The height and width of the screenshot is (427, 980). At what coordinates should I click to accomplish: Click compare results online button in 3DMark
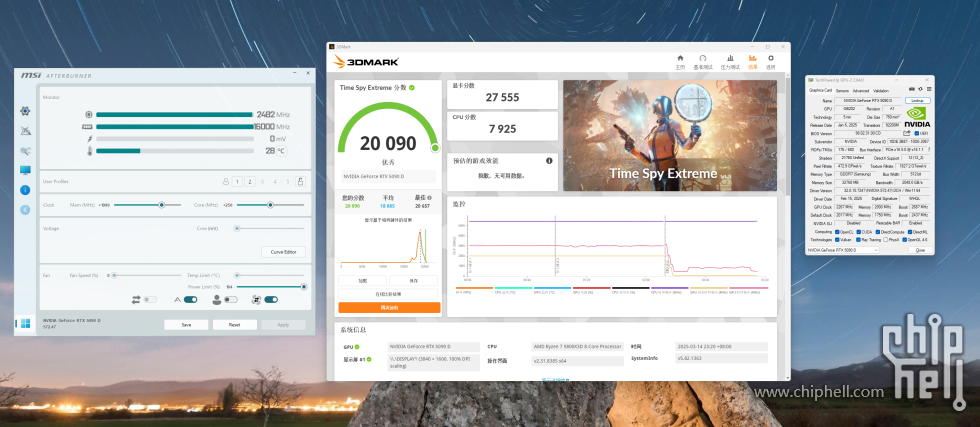[388, 294]
